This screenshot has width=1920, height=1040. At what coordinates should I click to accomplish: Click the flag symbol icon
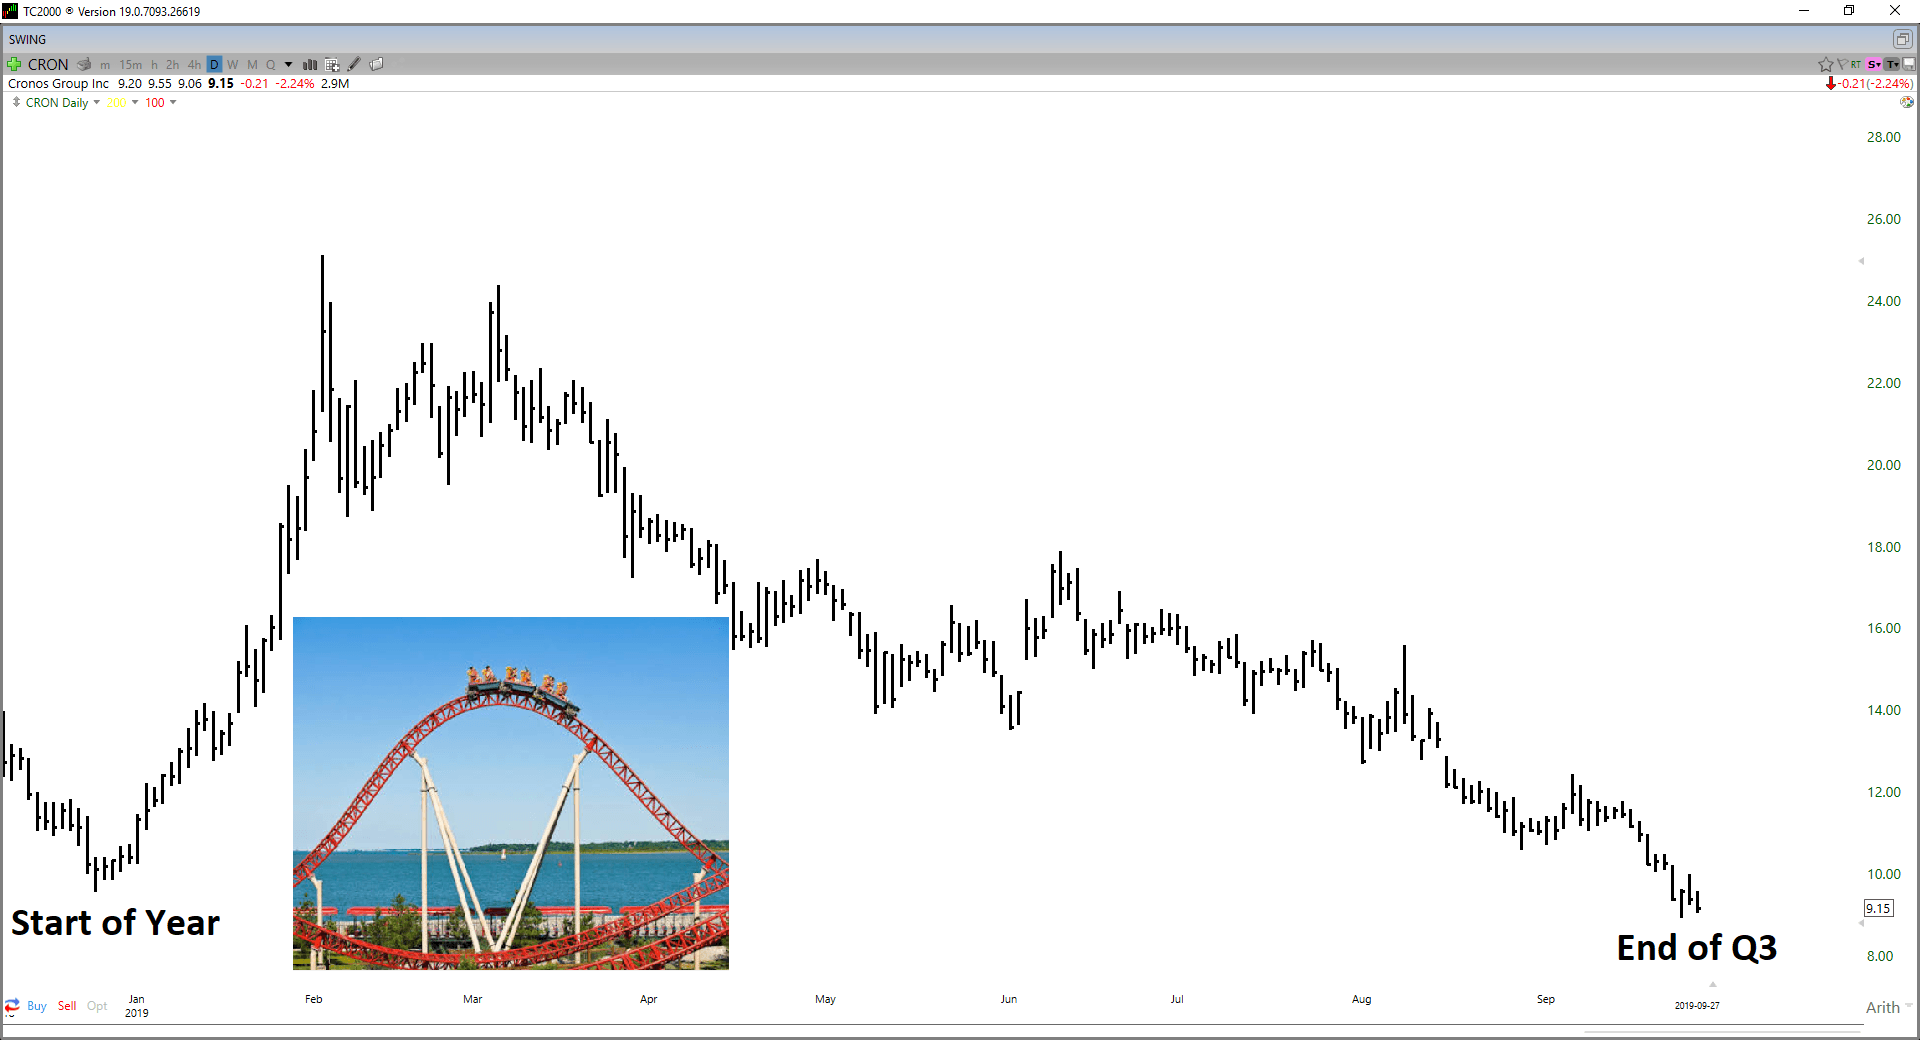(1842, 64)
